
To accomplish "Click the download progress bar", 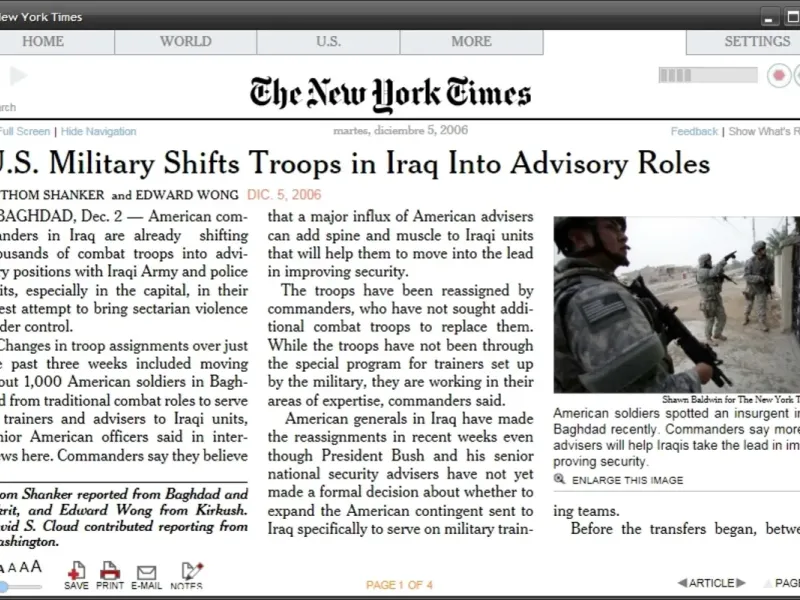I will click(708, 76).
